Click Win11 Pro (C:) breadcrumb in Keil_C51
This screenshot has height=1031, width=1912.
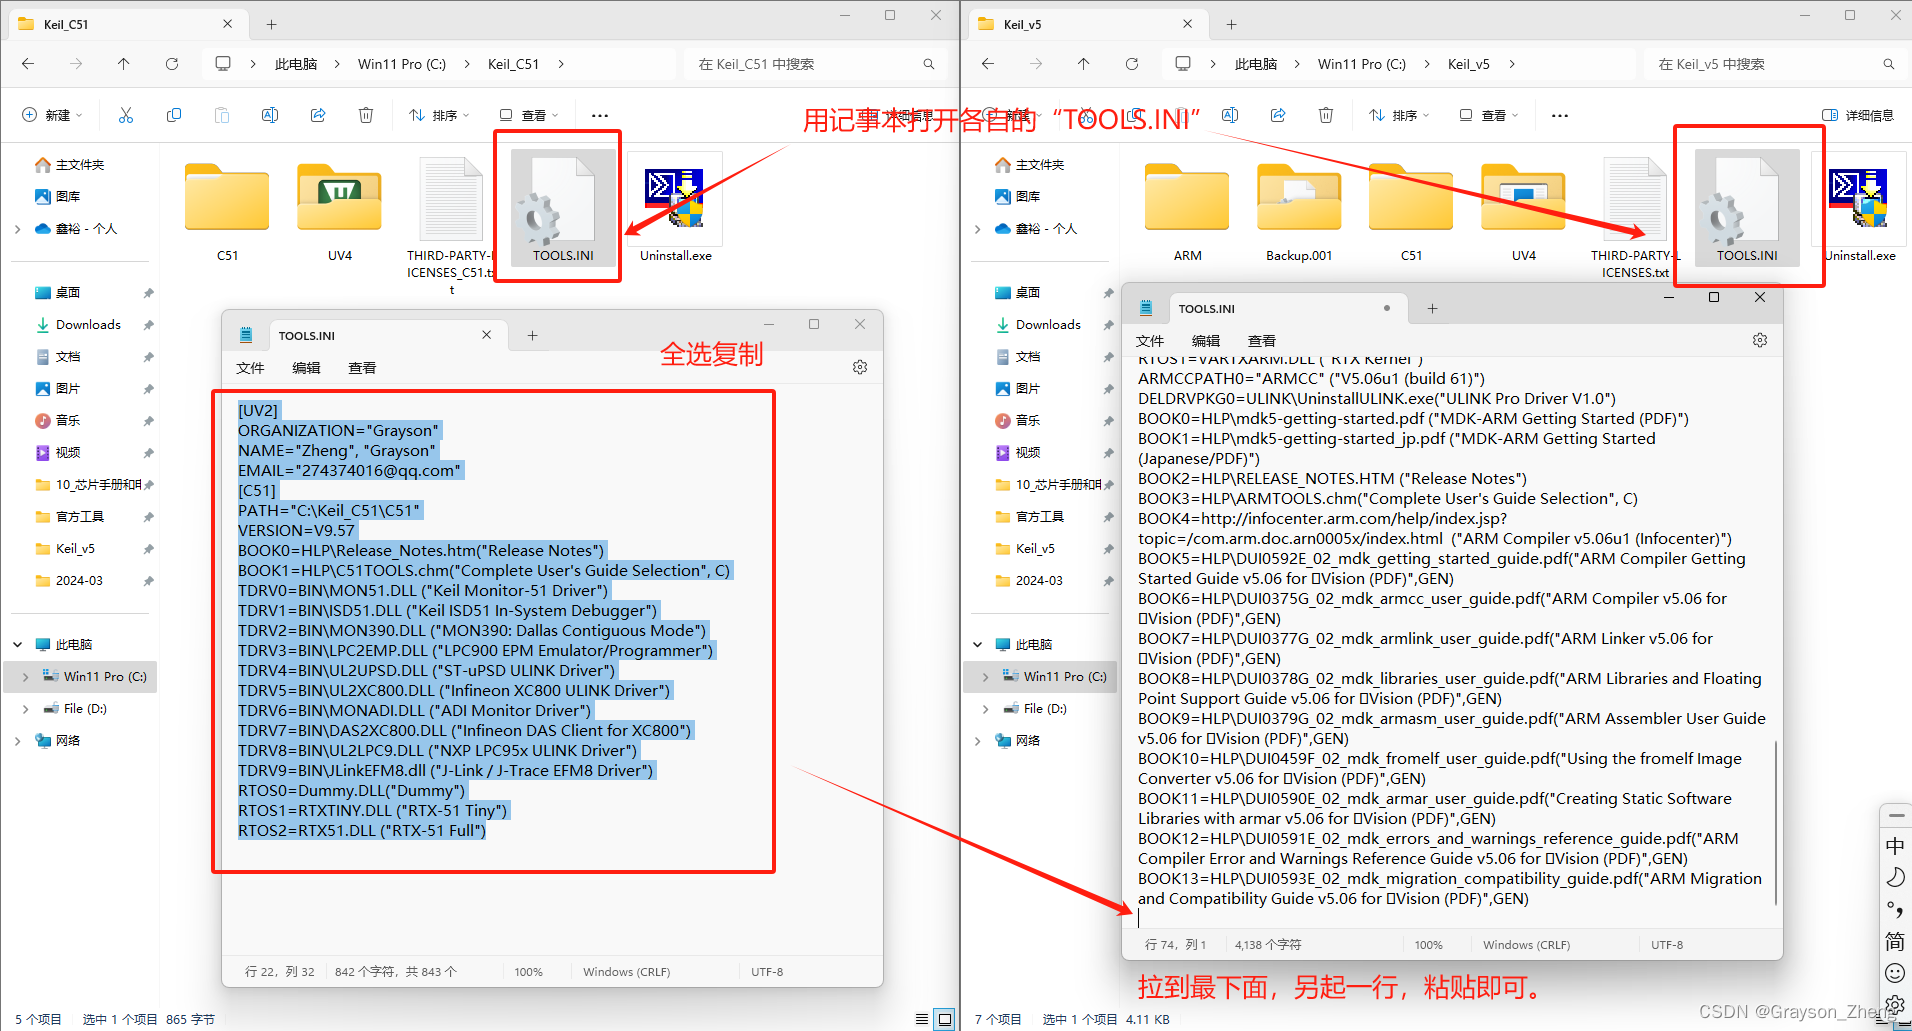point(402,64)
